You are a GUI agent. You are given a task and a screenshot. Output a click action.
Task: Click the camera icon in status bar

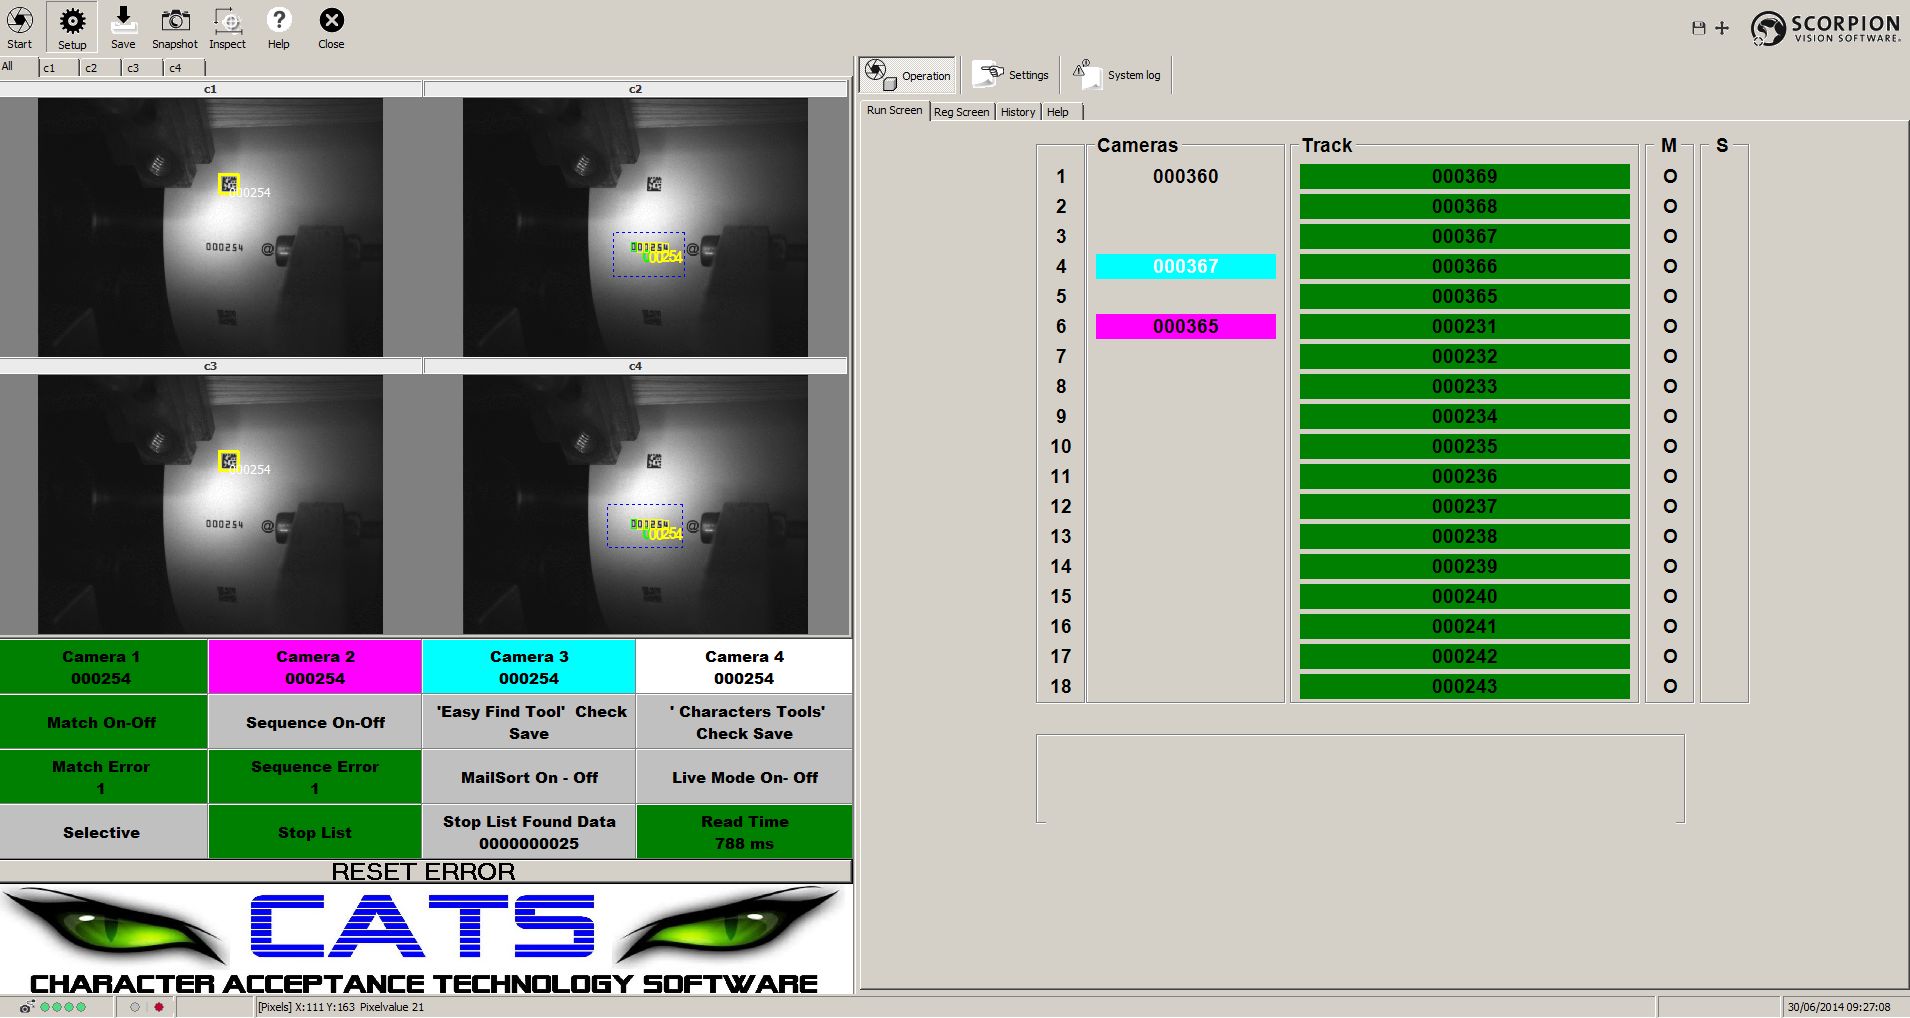coord(27,1007)
